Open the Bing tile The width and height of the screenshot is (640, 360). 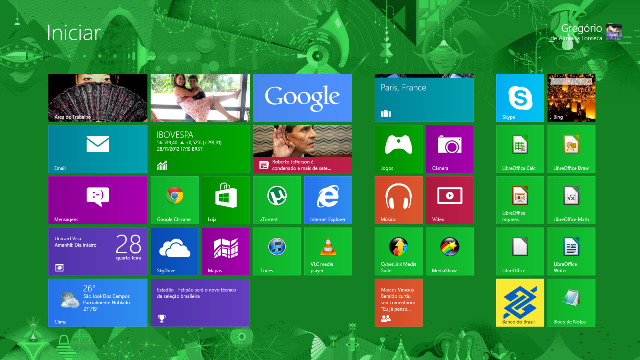[571, 98]
